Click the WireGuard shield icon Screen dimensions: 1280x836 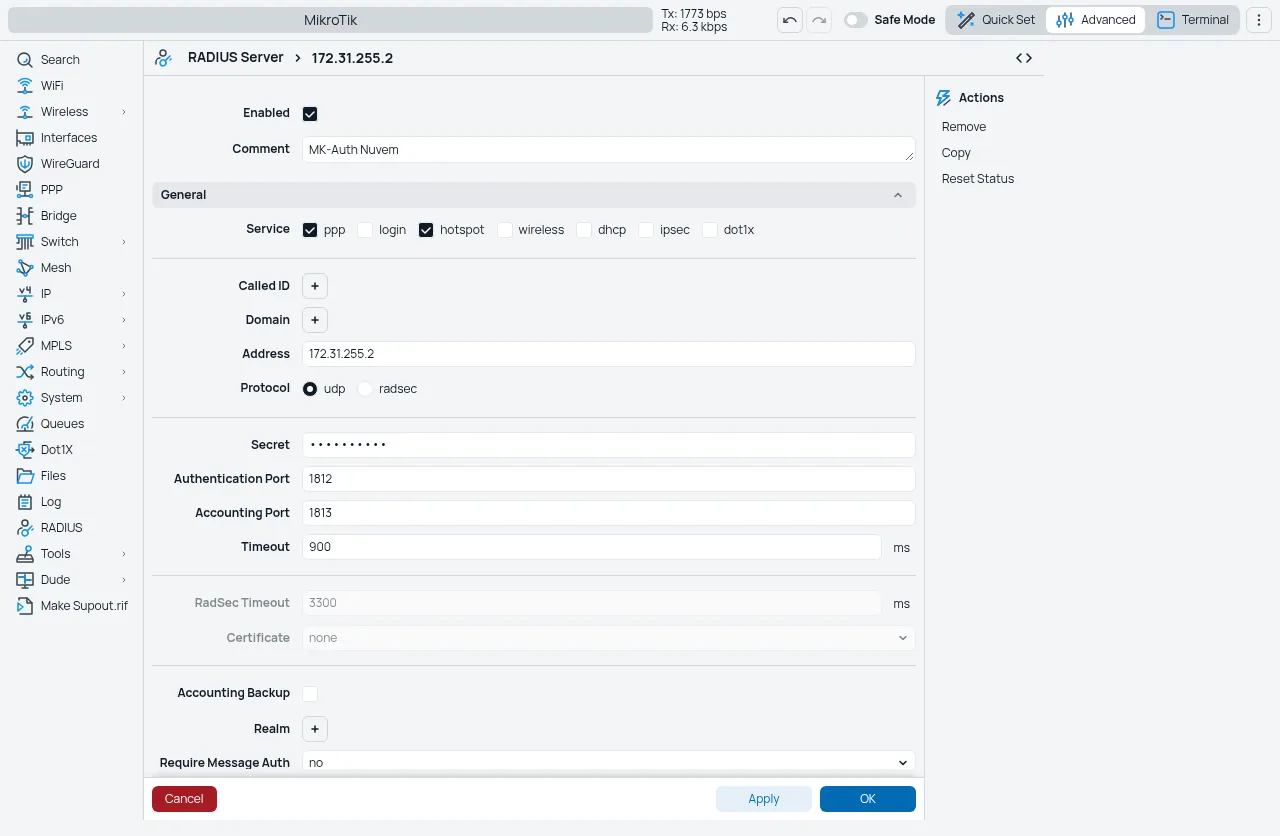tap(25, 164)
